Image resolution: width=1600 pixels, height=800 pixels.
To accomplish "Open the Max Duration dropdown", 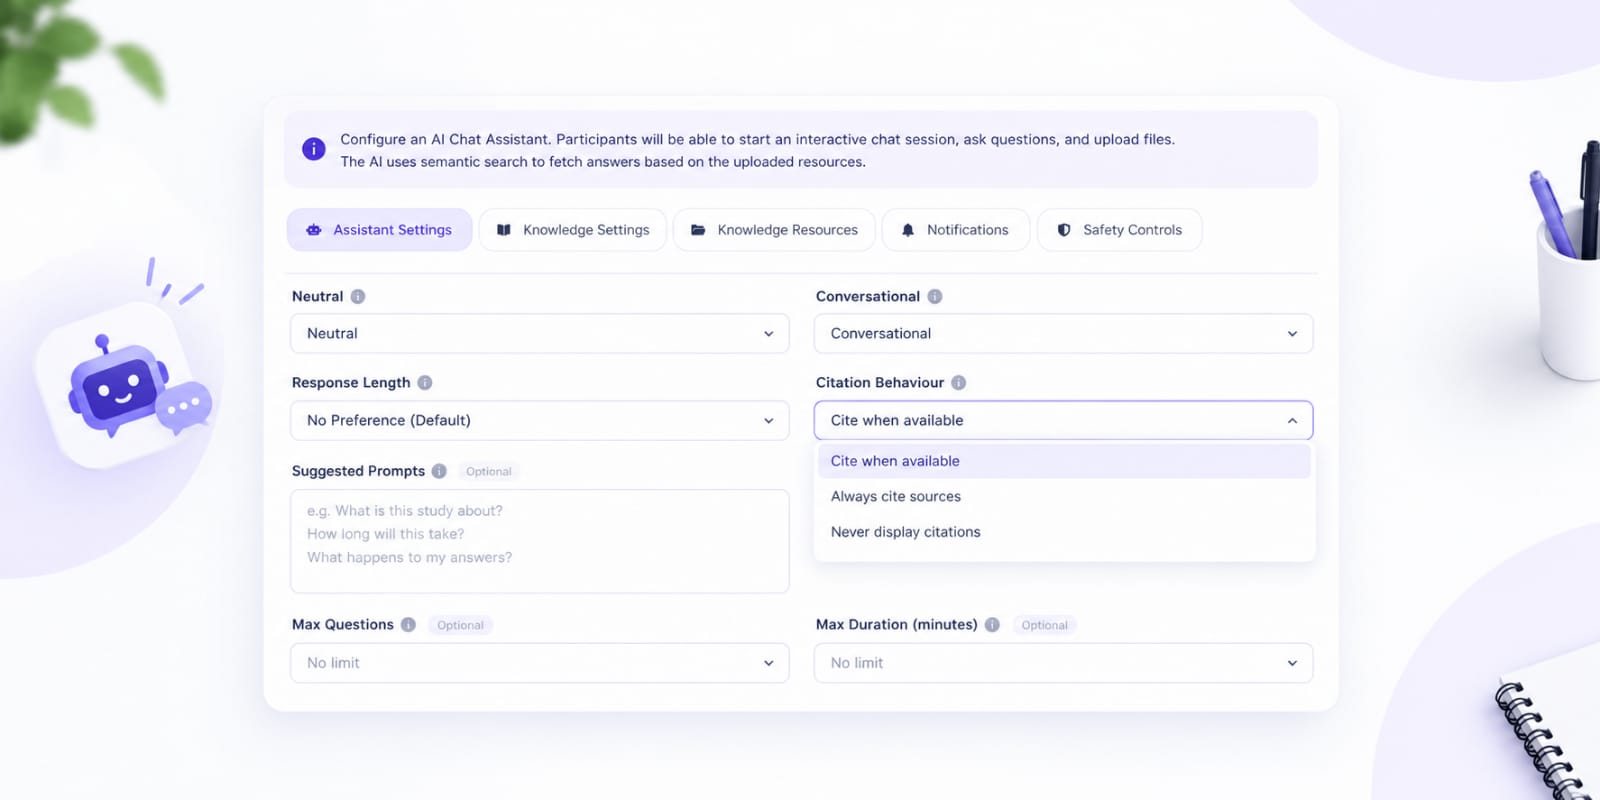I will 1063,663.
